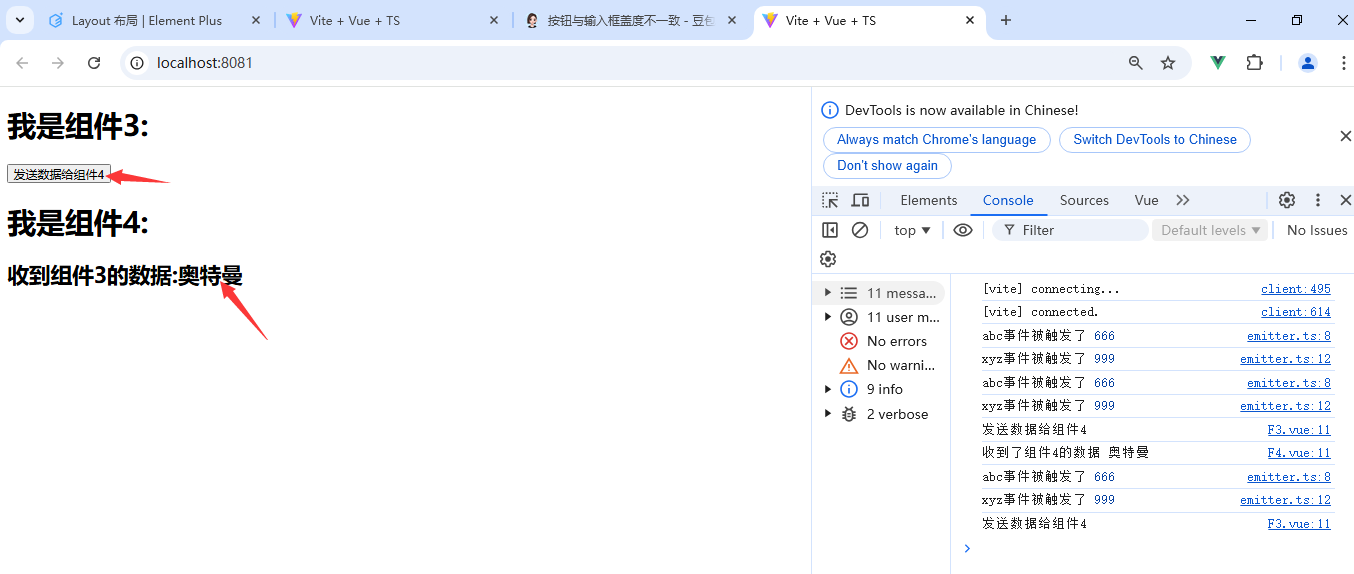Activate the inspect element picker icon

(830, 200)
